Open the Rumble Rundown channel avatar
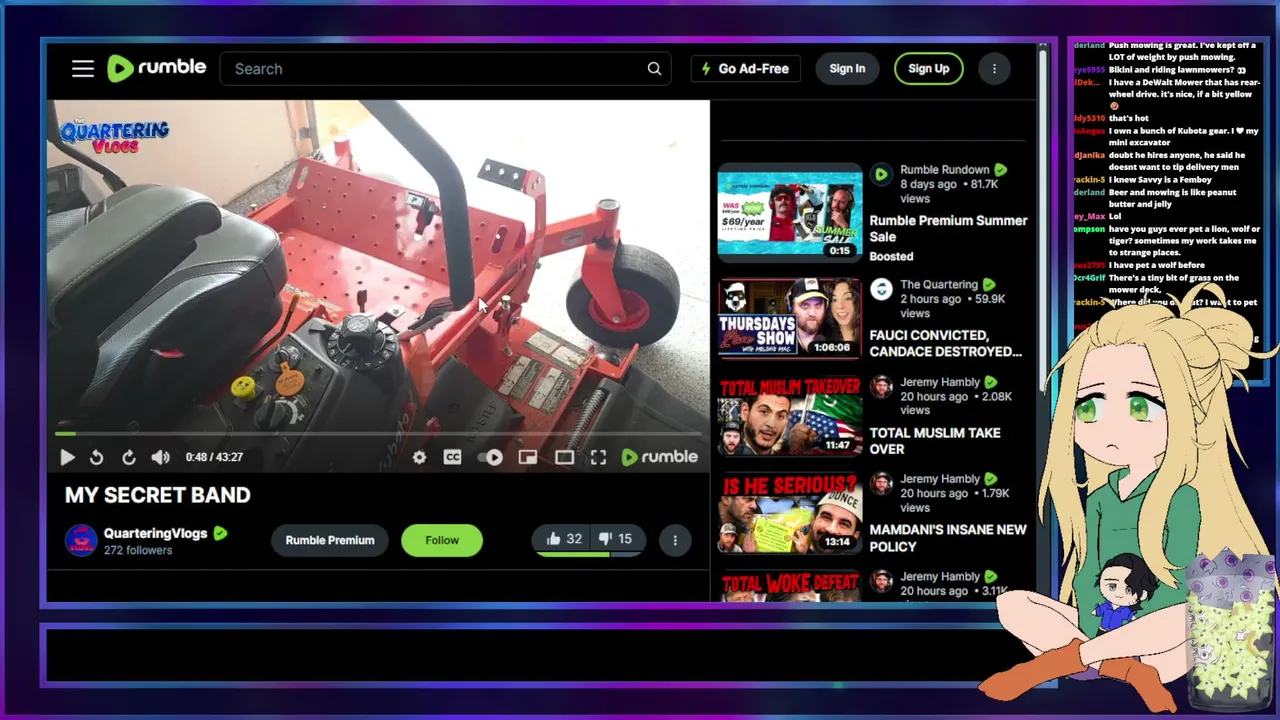The image size is (1280, 720). coord(881,175)
